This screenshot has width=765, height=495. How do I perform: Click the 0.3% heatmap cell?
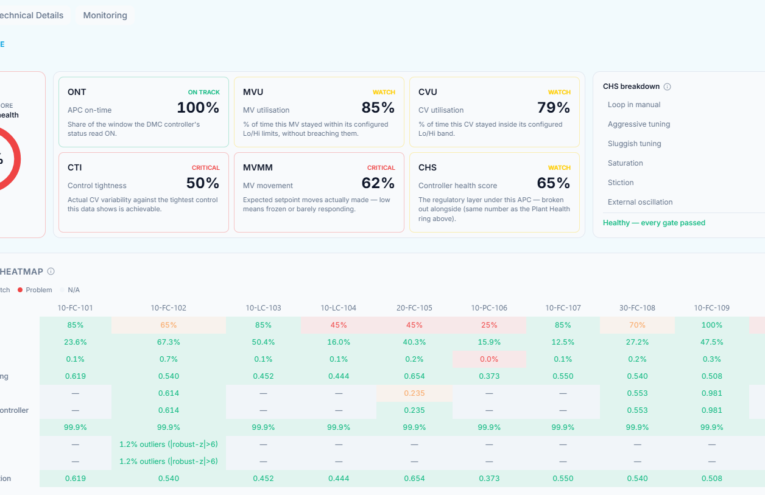click(x=712, y=359)
